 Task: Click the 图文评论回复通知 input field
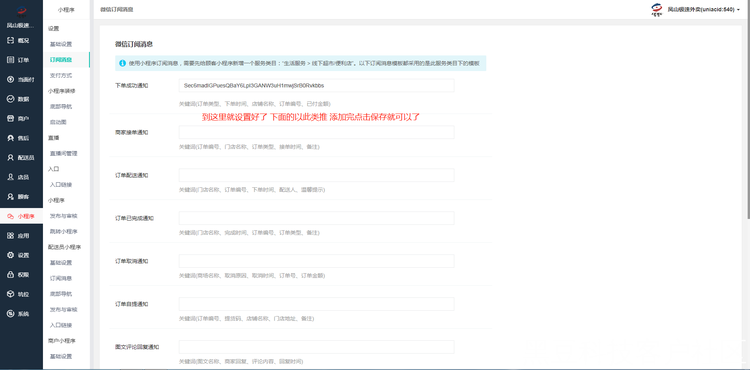[316, 347]
